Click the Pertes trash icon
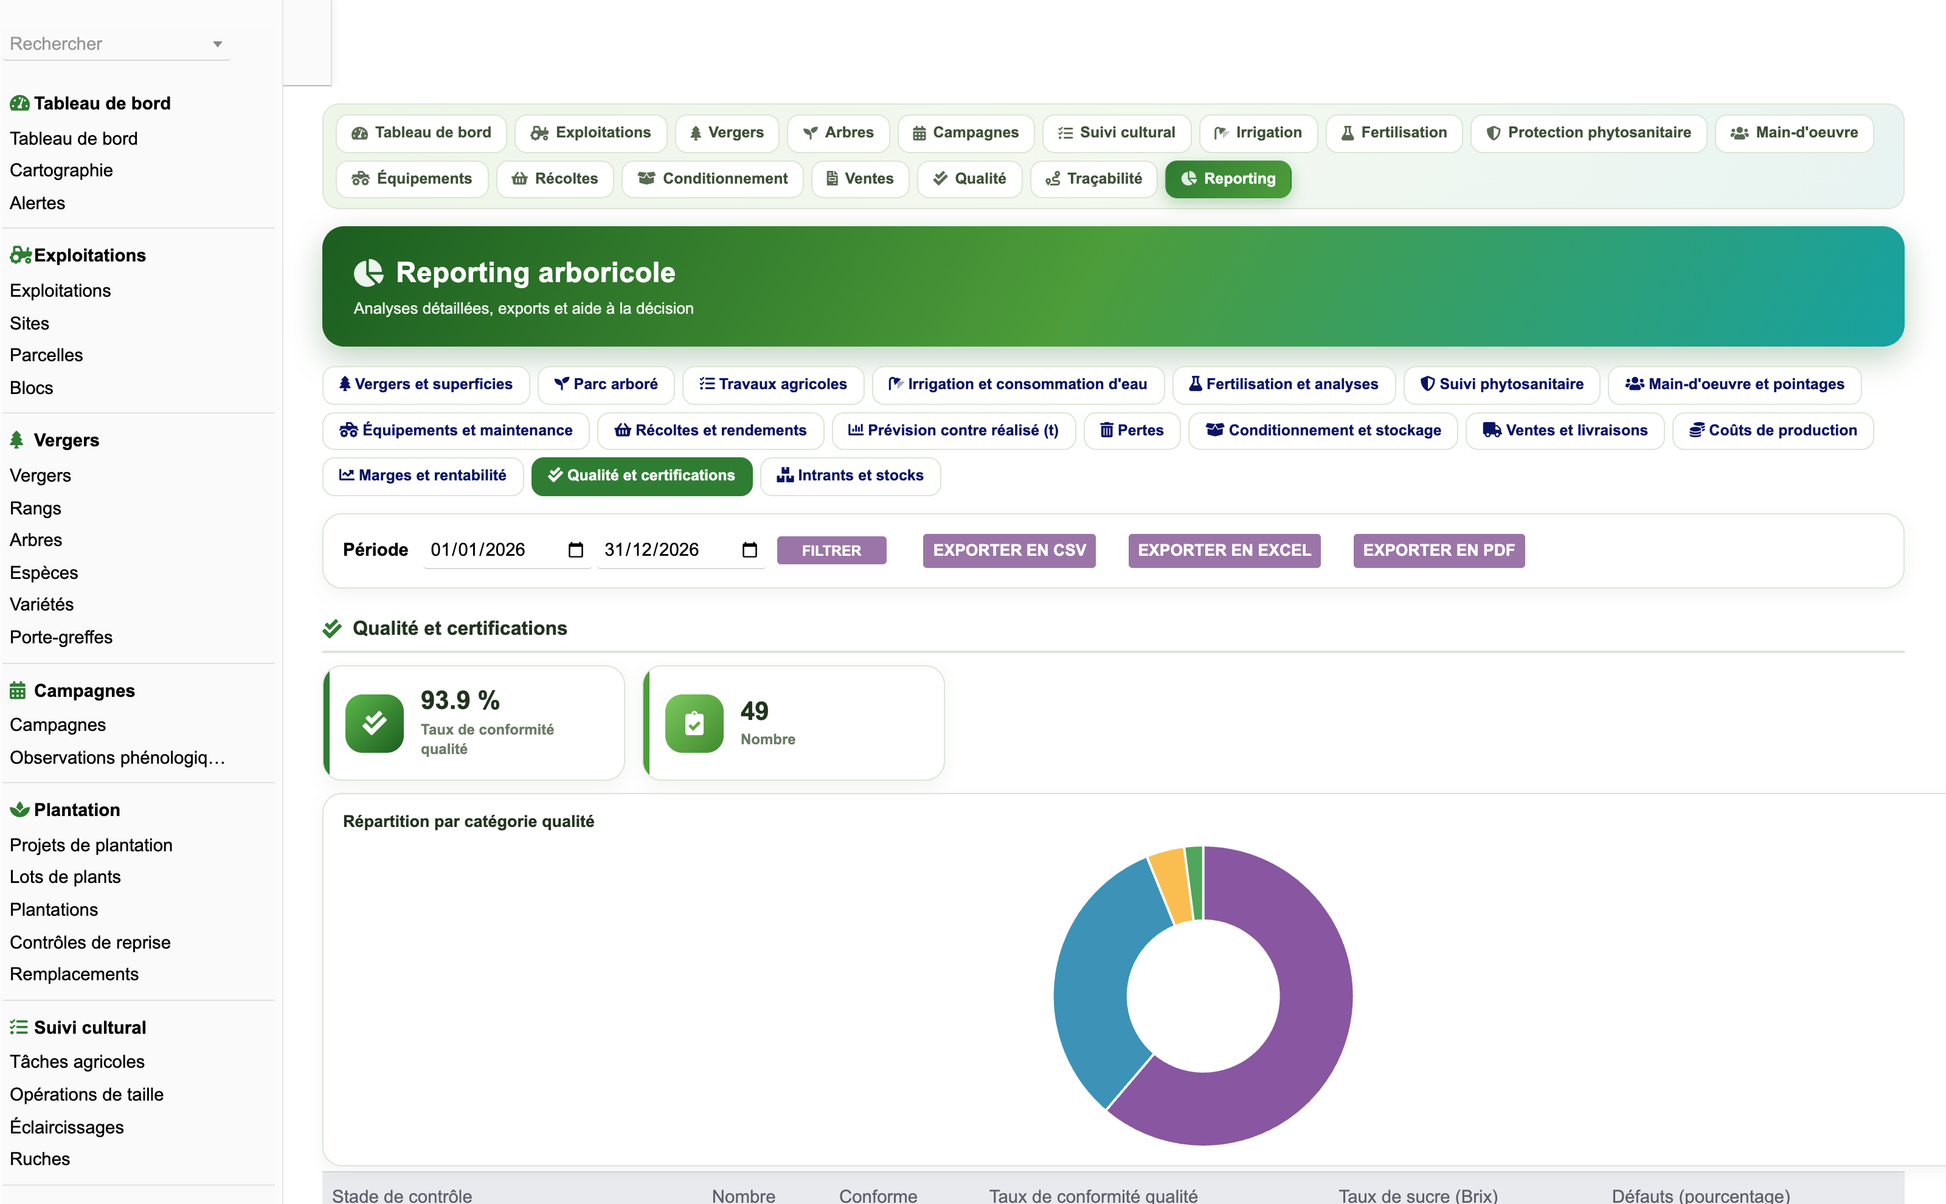The height and width of the screenshot is (1204, 1946). (1107, 430)
